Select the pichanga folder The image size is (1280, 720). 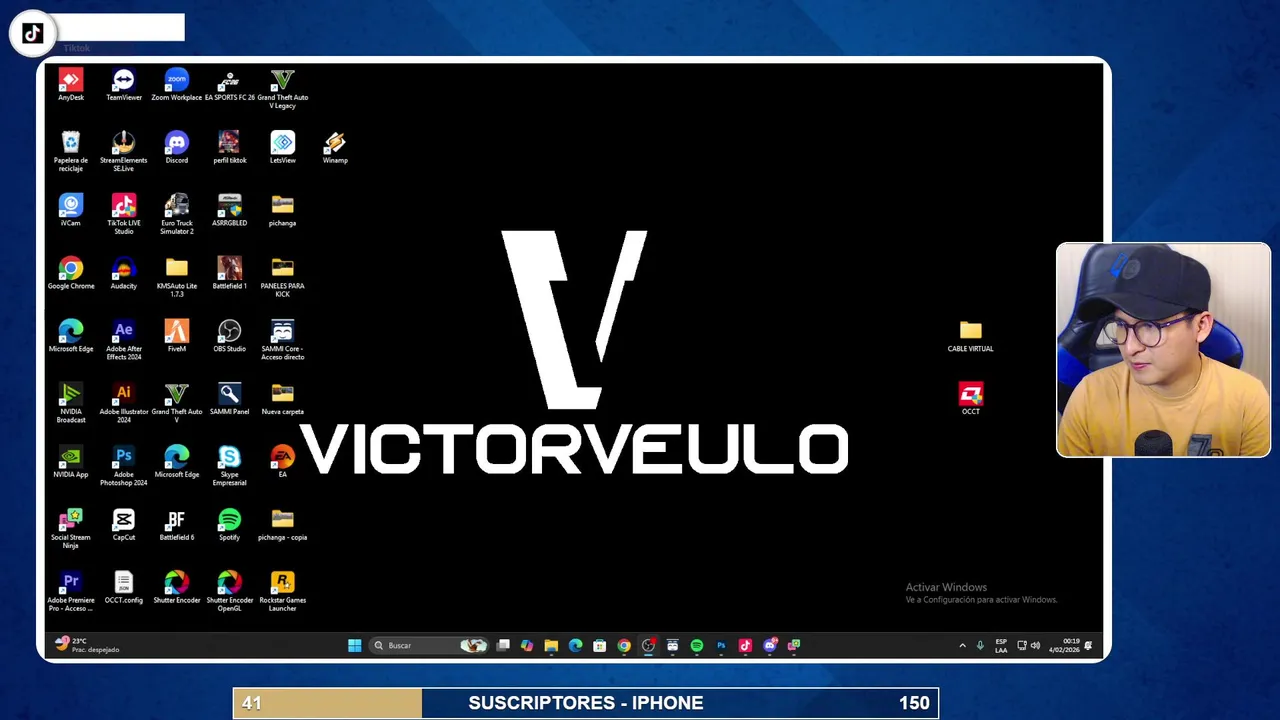click(x=283, y=210)
